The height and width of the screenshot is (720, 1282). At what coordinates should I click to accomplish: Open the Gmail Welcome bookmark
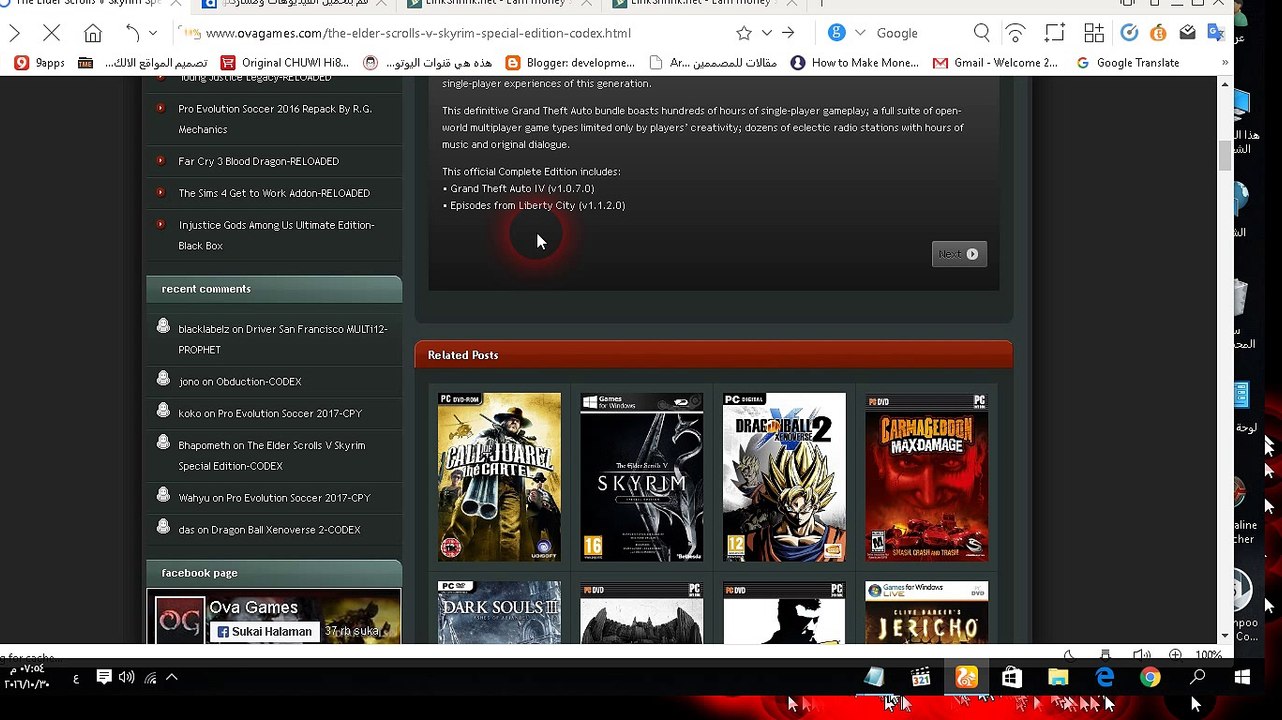click(x=995, y=62)
